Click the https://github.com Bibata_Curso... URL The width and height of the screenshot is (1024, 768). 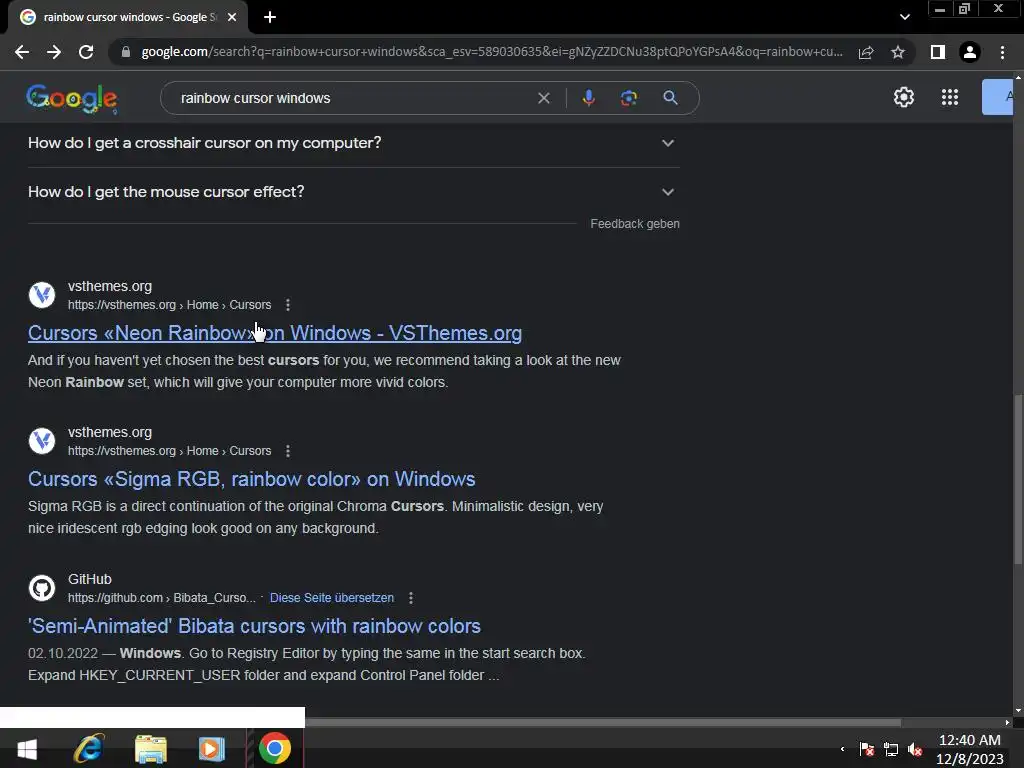point(162,598)
